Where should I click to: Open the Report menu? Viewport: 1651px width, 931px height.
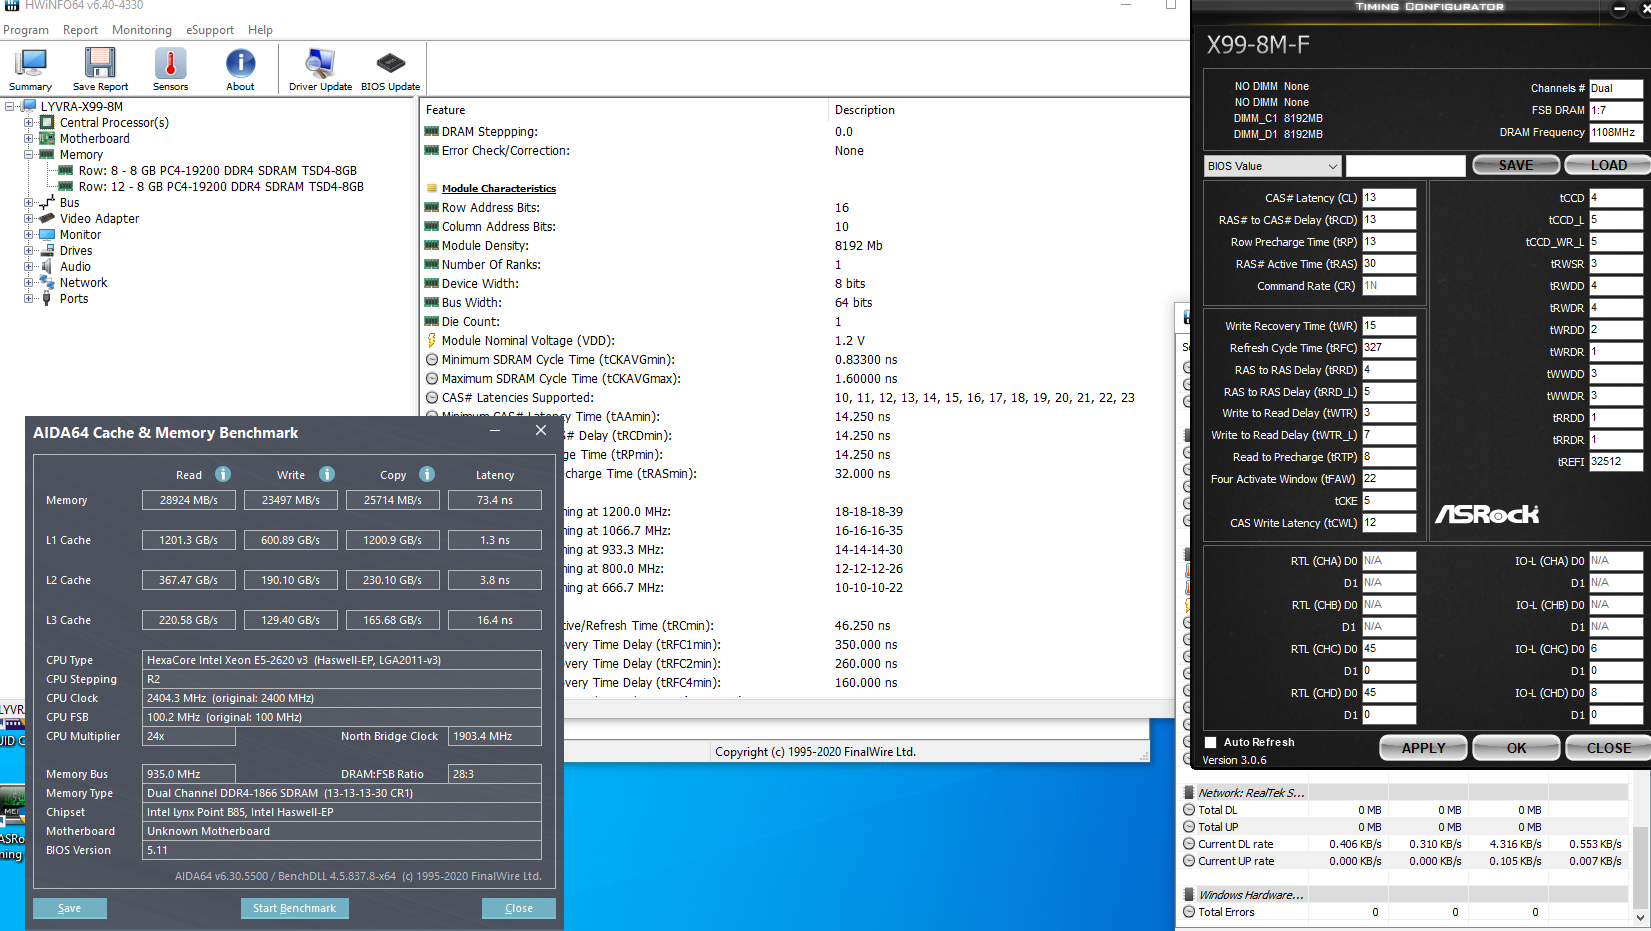[81, 30]
